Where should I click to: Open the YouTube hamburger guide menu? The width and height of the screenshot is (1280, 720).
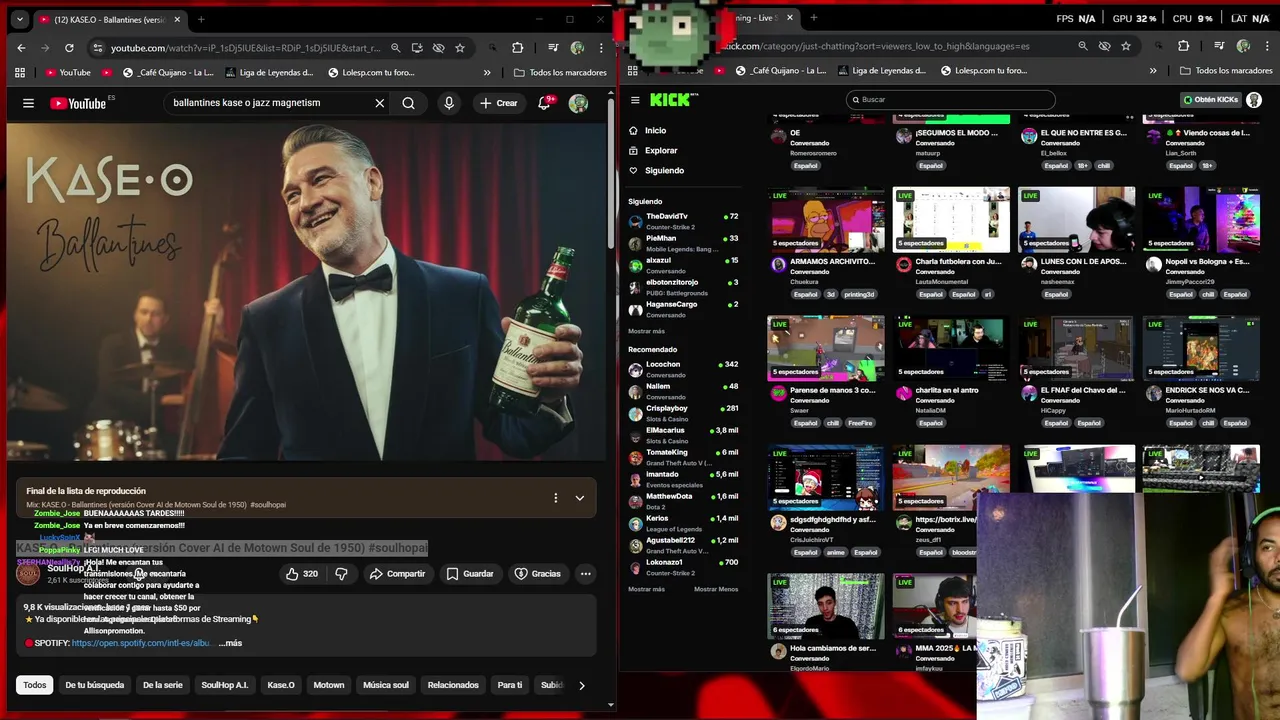tap(28, 103)
